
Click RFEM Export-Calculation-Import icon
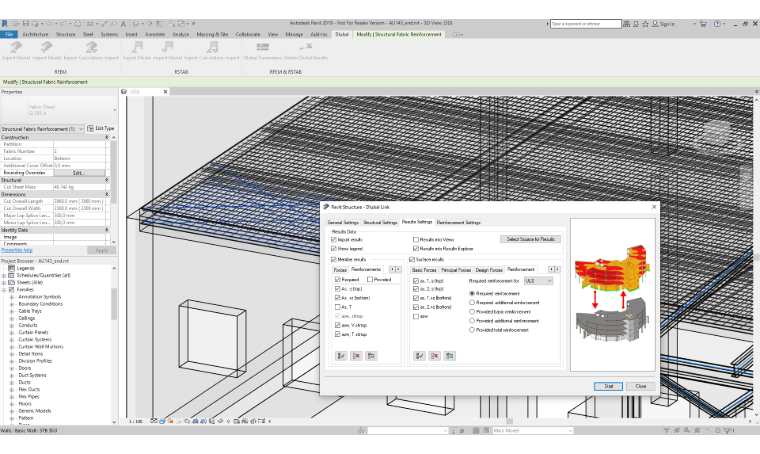(x=91, y=47)
